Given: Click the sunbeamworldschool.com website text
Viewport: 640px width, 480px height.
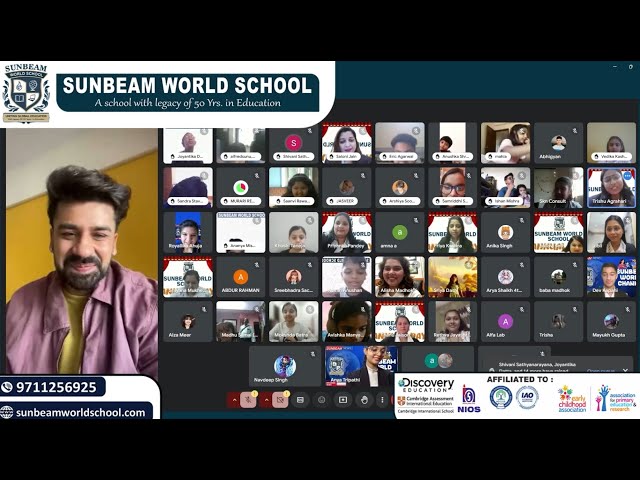Looking at the screenshot, I should click(80, 412).
